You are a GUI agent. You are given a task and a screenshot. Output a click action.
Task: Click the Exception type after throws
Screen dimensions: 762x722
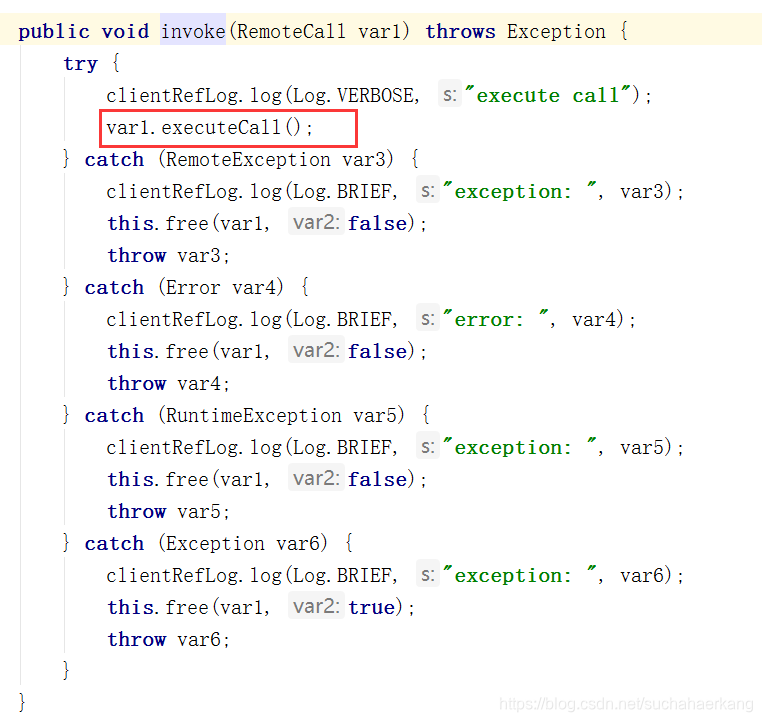coord(556,32)
